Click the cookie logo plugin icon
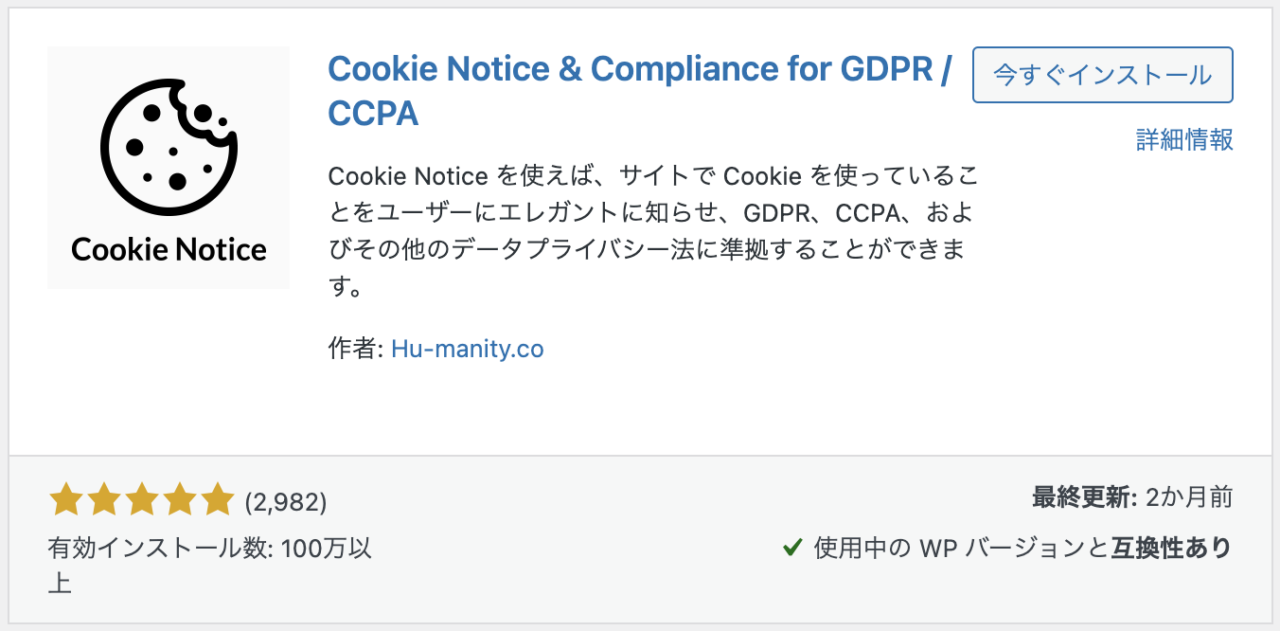The image size is (1280, 631). click(169, 168)
